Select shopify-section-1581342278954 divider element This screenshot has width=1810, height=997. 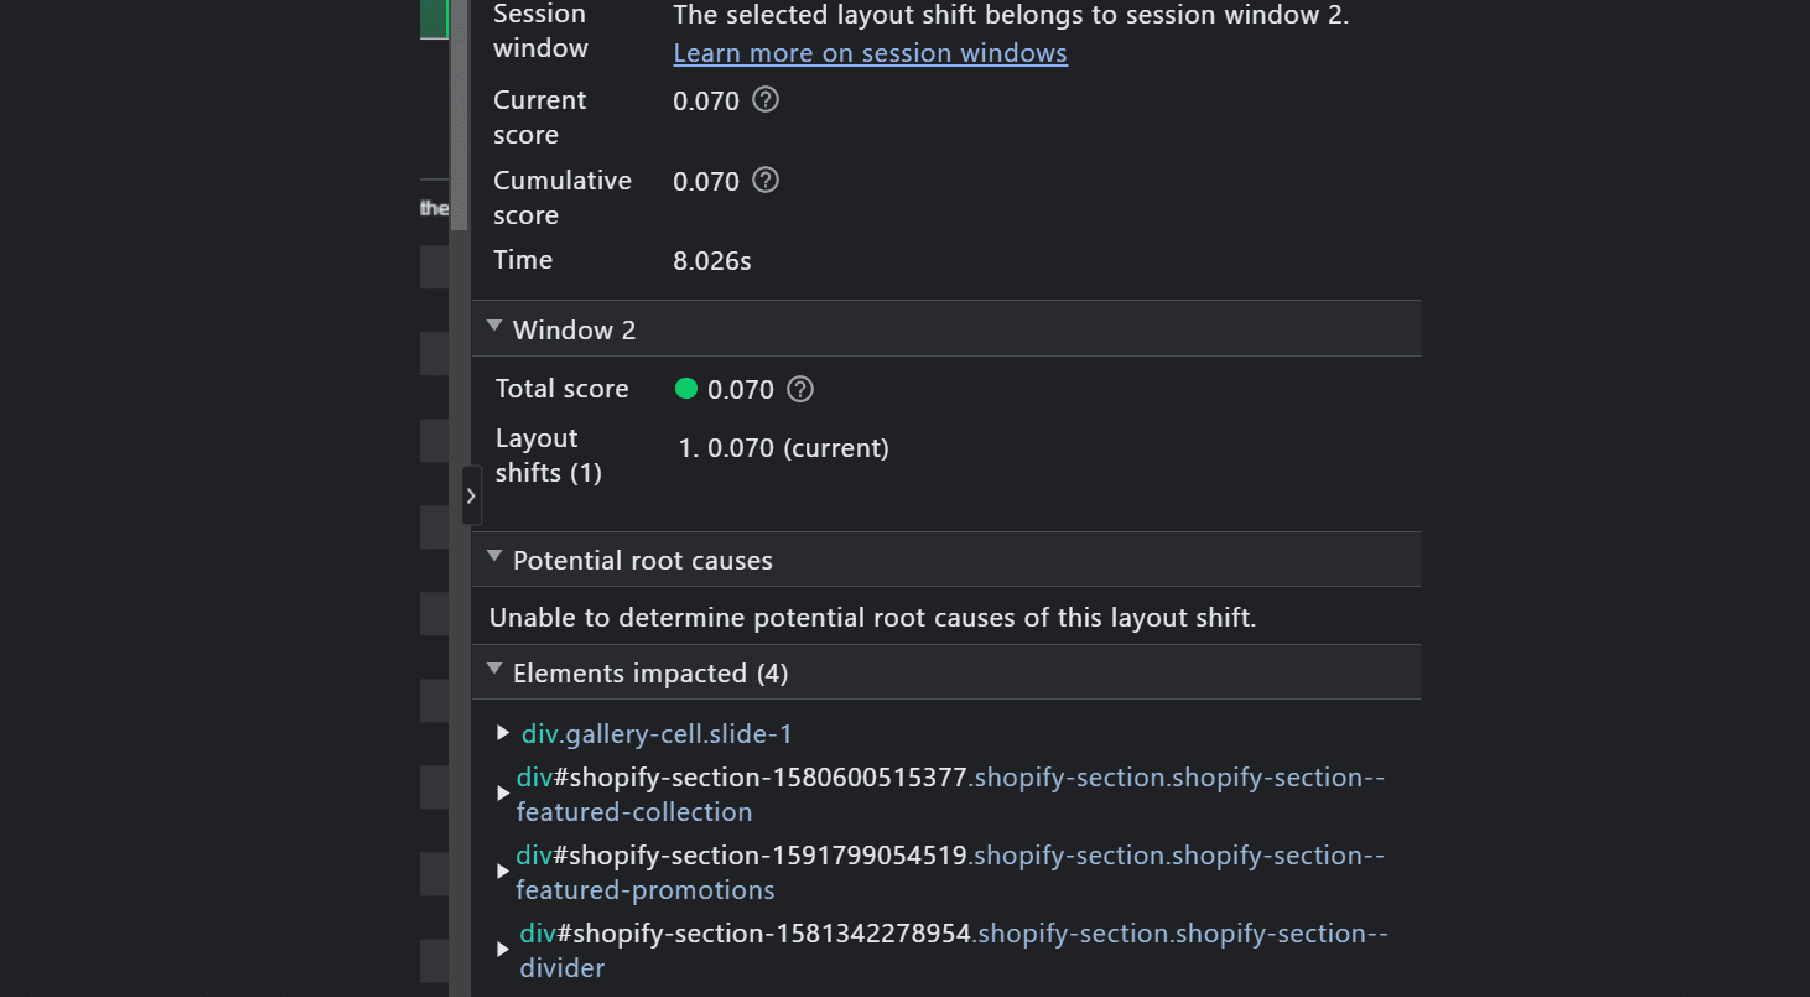click(x=953, y=950)
